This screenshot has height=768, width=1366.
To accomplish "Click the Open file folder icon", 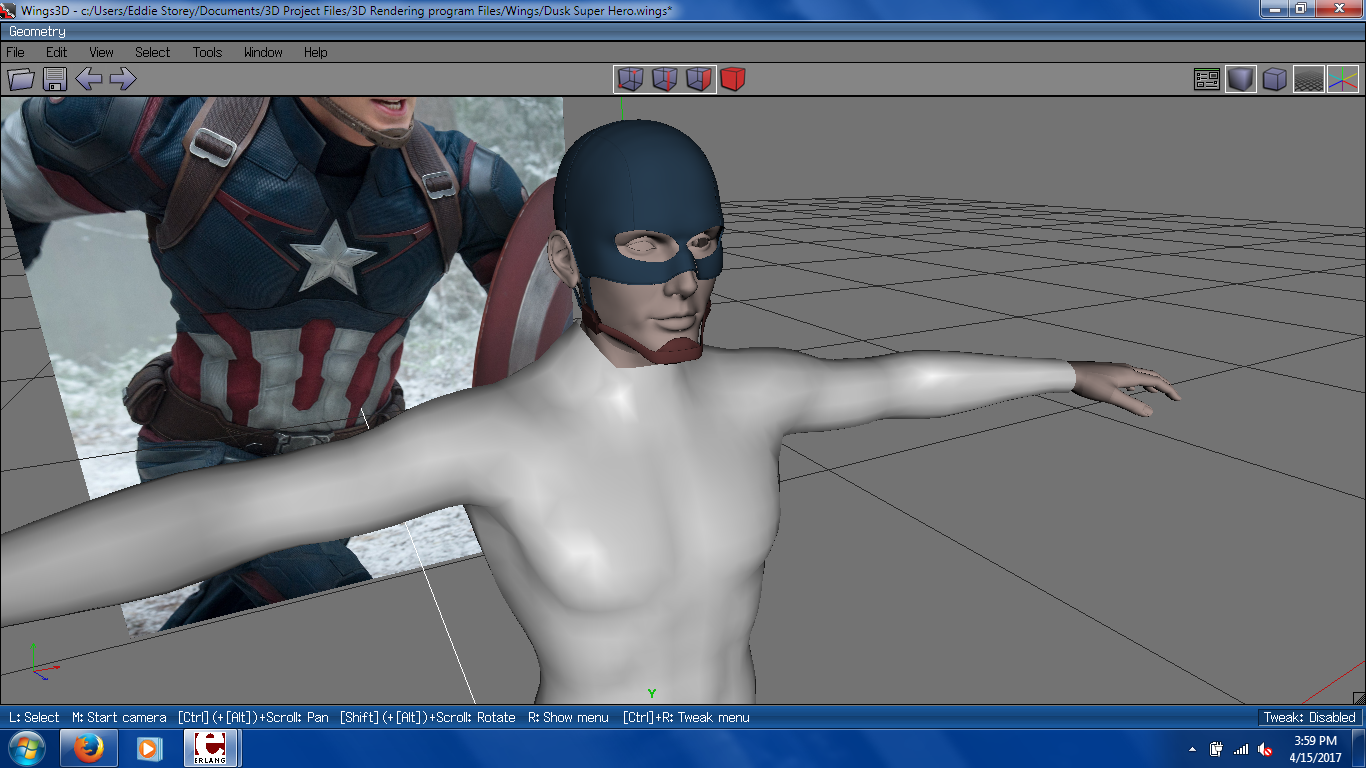I will click(21, 79).
